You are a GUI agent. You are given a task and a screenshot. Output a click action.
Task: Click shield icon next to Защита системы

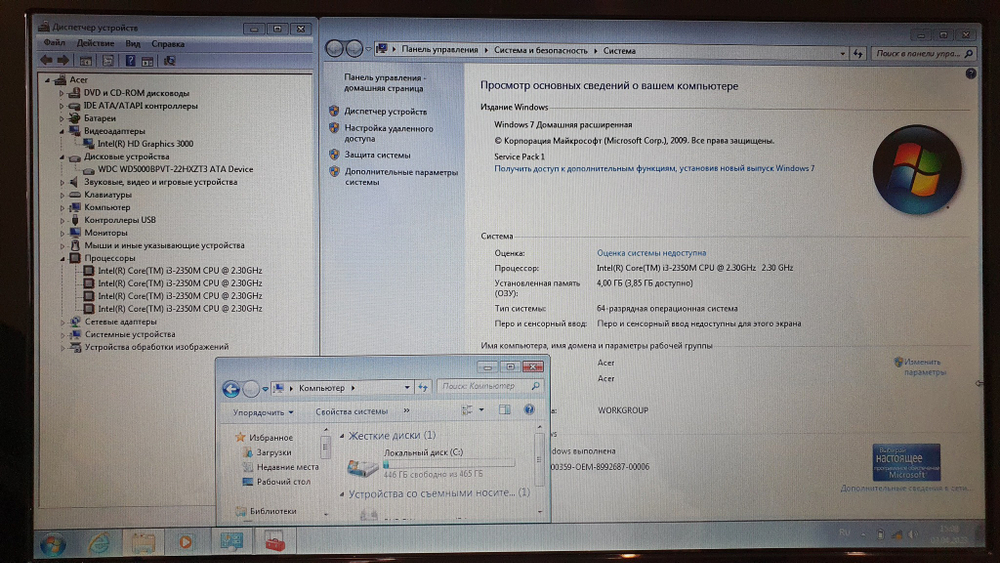click(334, 154)
